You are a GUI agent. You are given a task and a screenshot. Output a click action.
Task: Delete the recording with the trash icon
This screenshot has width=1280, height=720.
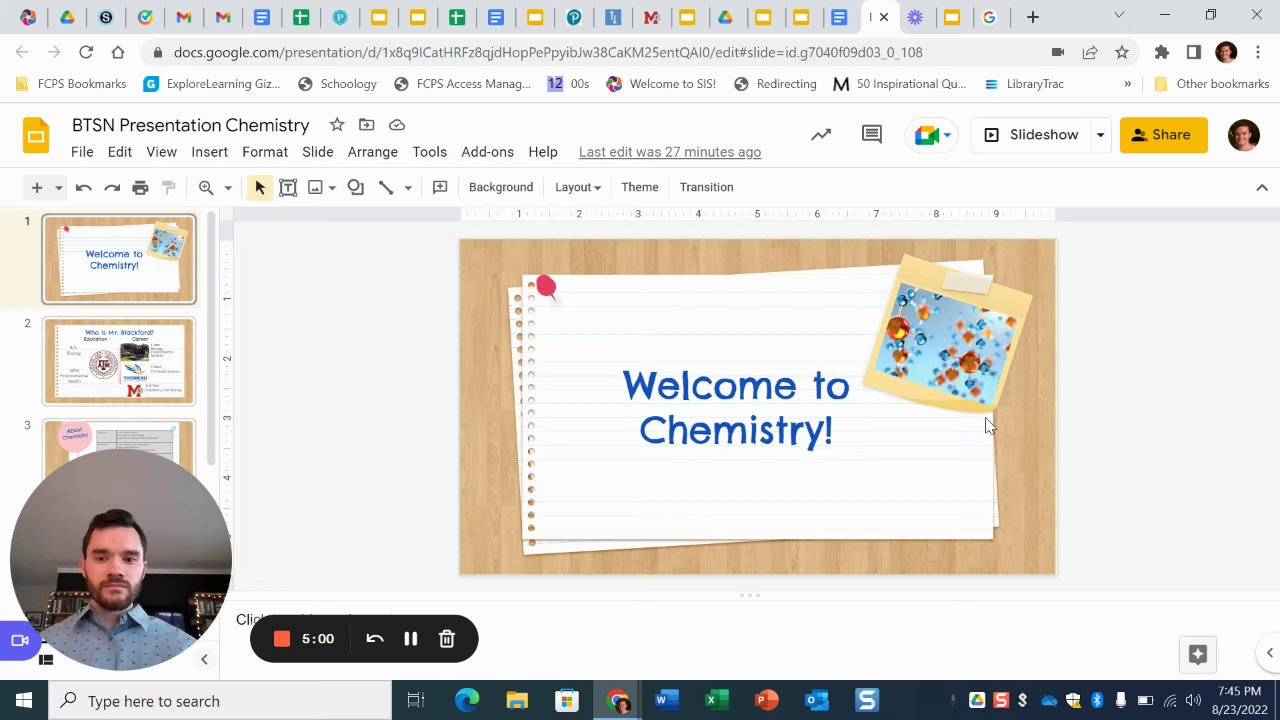point(447,639)
